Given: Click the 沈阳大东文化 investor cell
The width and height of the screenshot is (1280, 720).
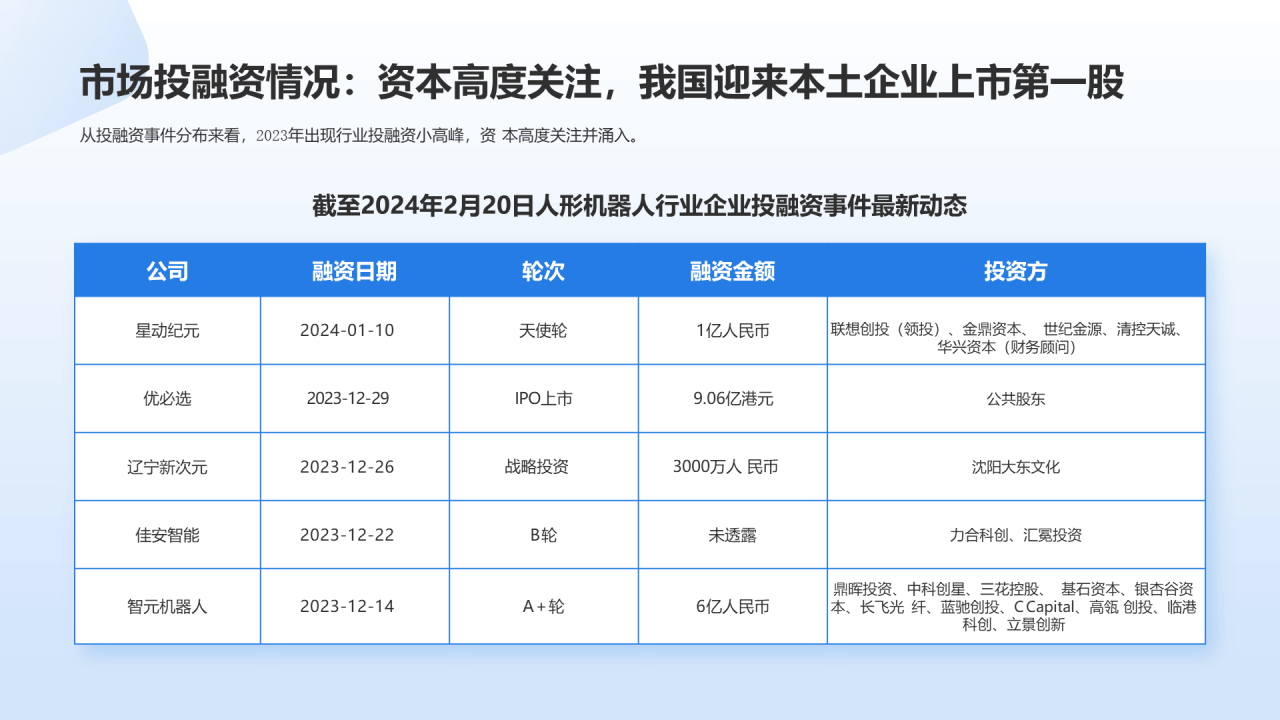Looking at the screenshot, I should (1016, 466).
